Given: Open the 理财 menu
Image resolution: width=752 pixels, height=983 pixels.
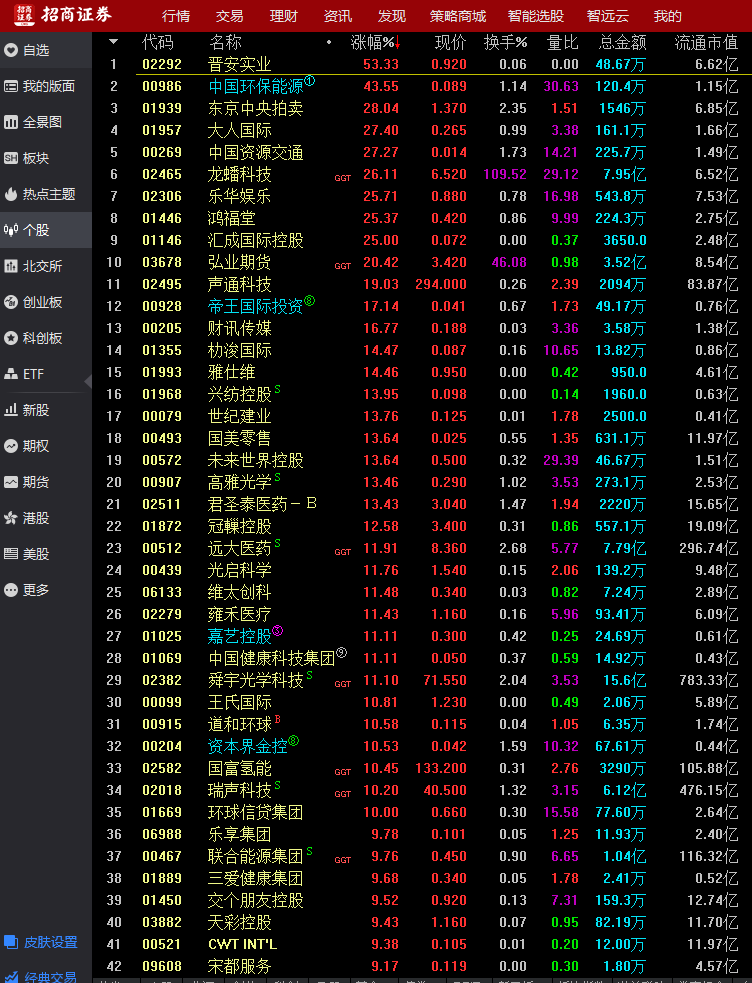Looking at the screenshot, I should pos(283,16).
